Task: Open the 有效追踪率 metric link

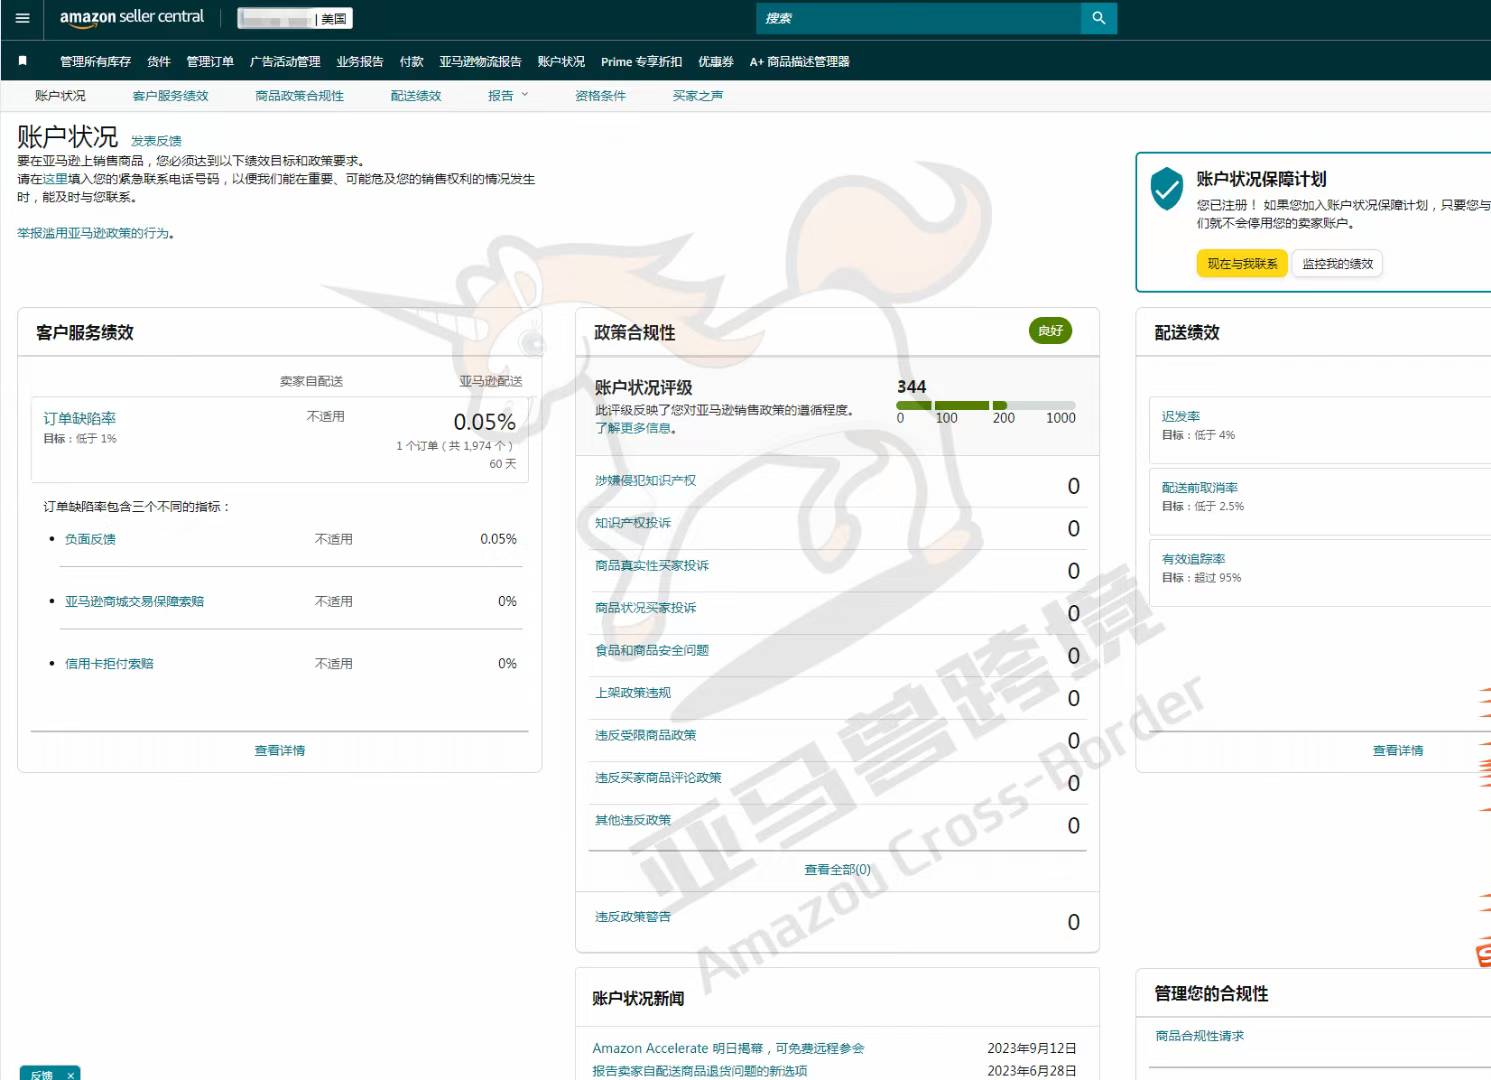Action: (x=1193, y=559)
